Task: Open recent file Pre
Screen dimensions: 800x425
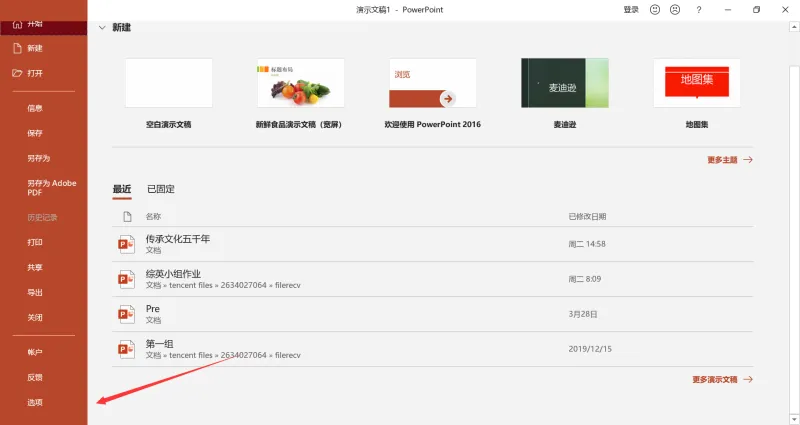Action: pyautogui.click(x=433, y=314)
